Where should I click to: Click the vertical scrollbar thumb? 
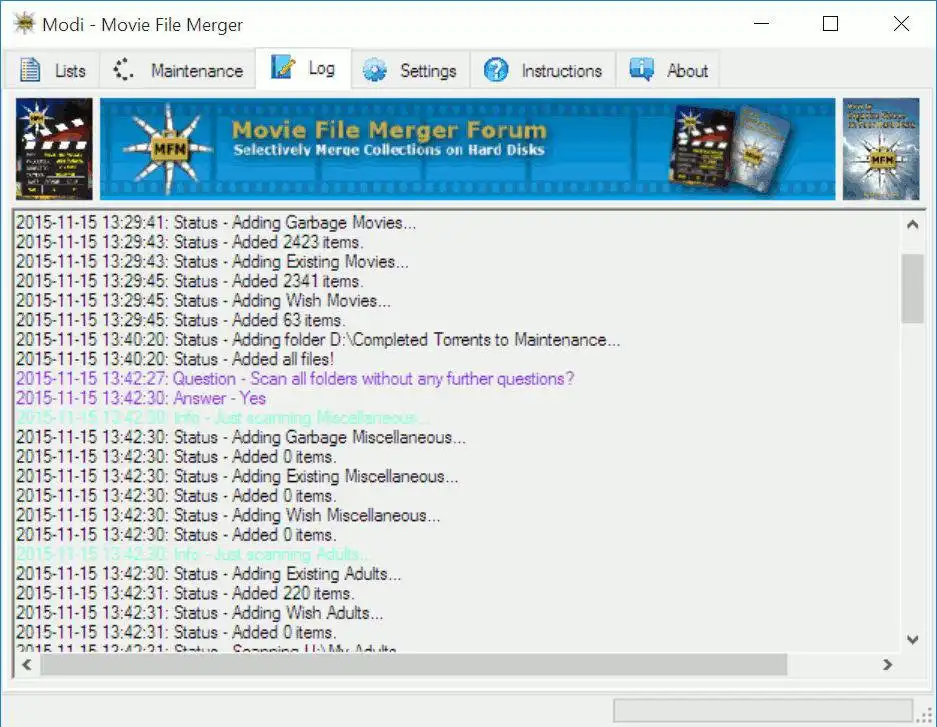pyautogui.click(x=912, y=288)
